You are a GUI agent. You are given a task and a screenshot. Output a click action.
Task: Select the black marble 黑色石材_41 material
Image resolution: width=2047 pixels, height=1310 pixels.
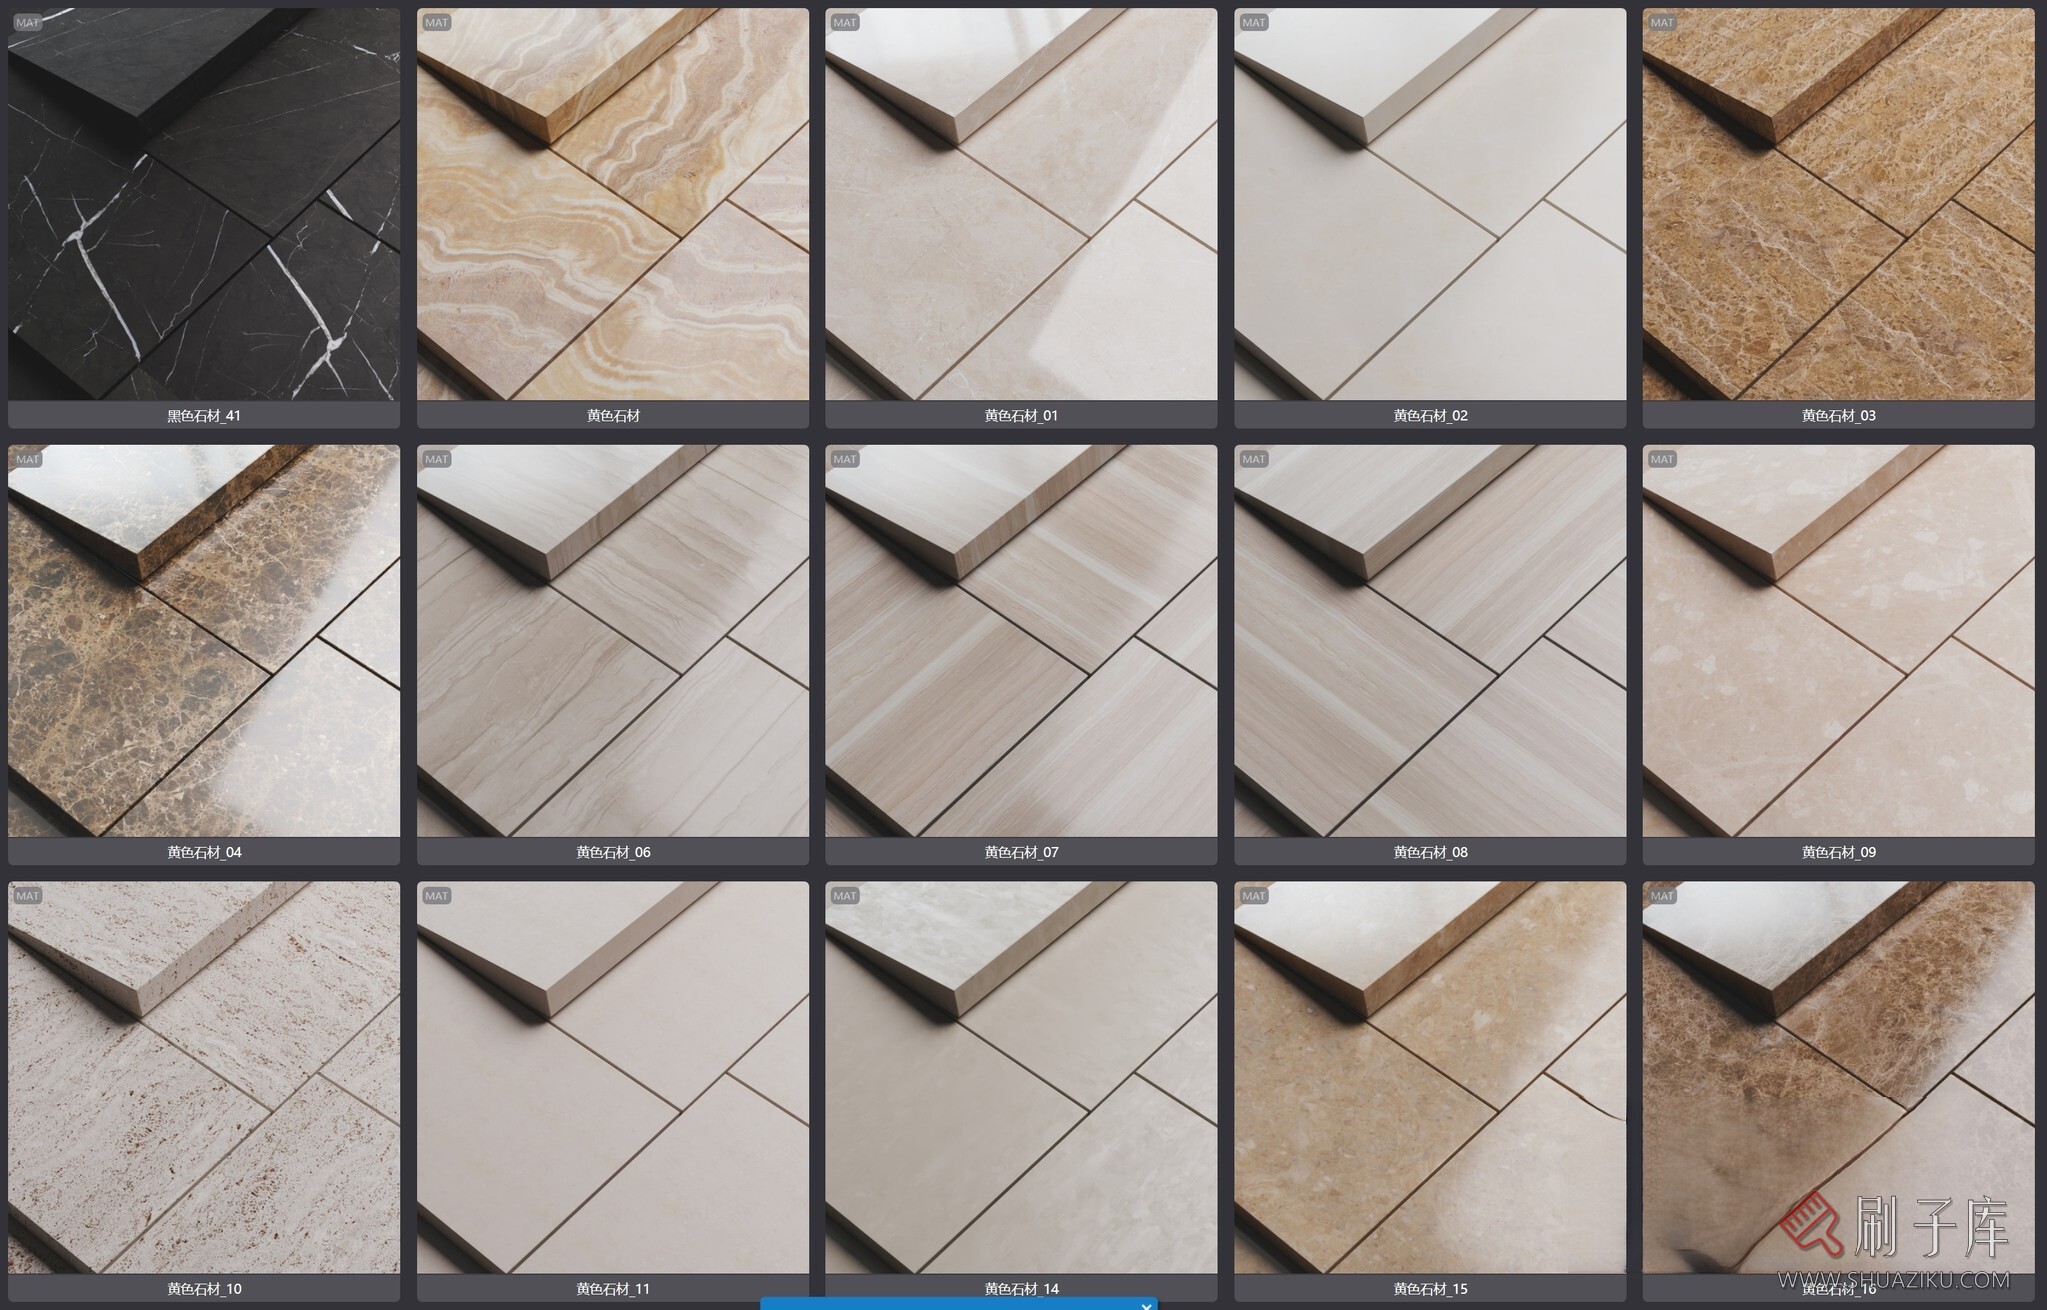[x=204, y=205]
